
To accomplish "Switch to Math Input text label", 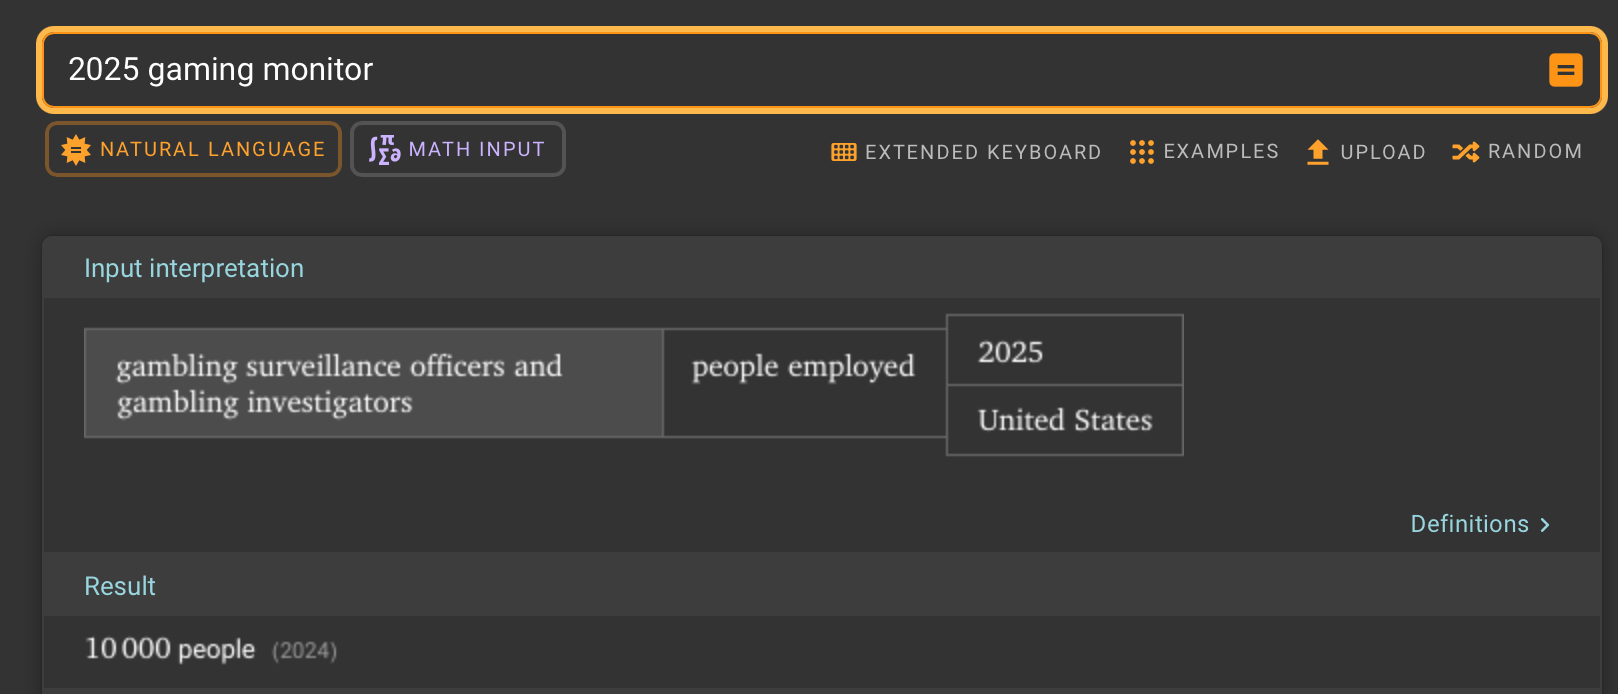I will [477, 150].
